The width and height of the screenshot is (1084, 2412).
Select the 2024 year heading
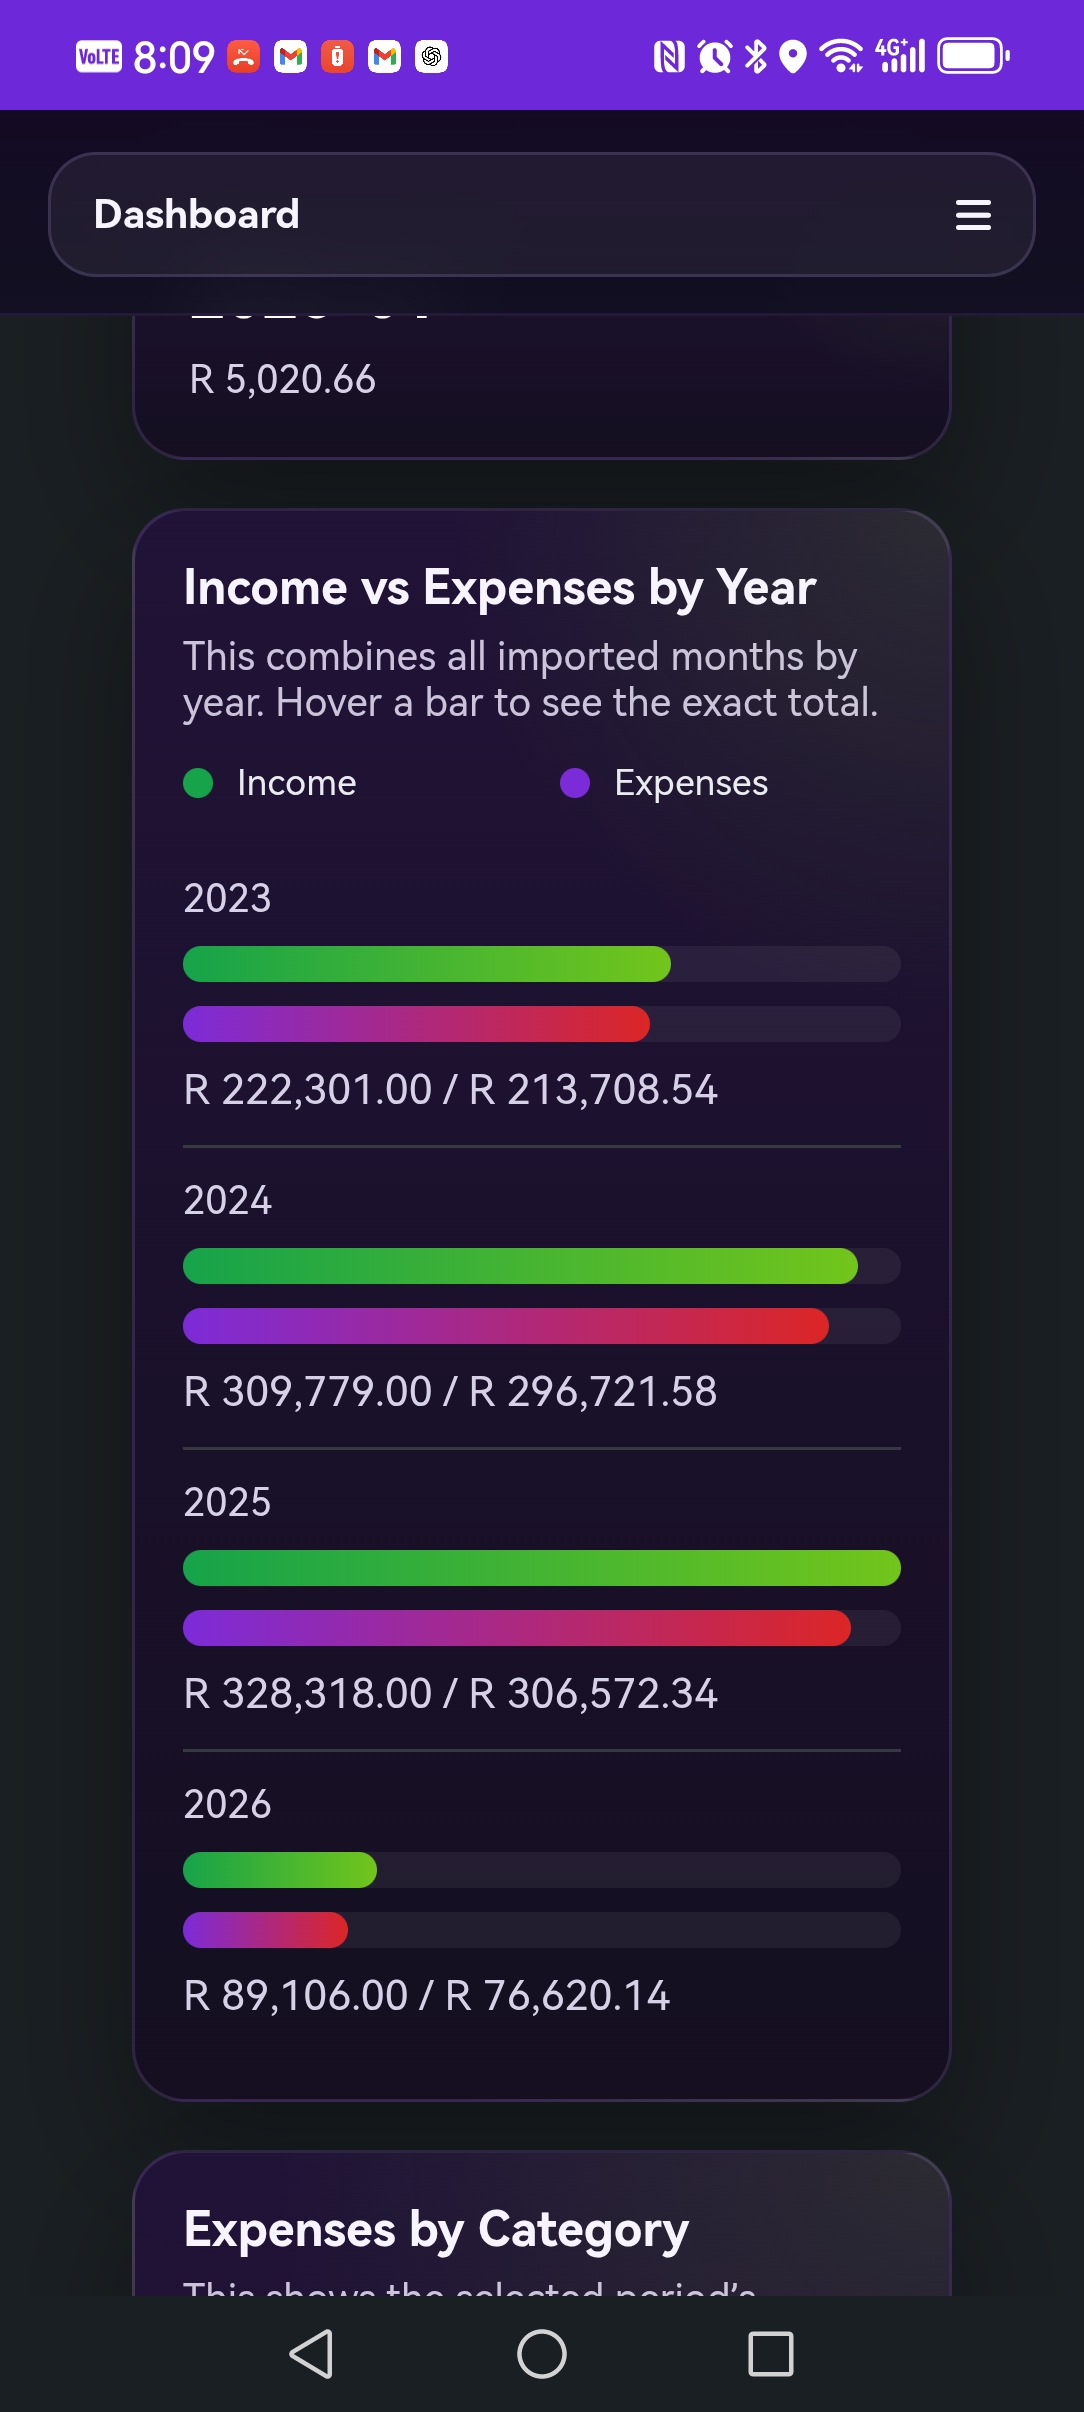click(227, 1201)
